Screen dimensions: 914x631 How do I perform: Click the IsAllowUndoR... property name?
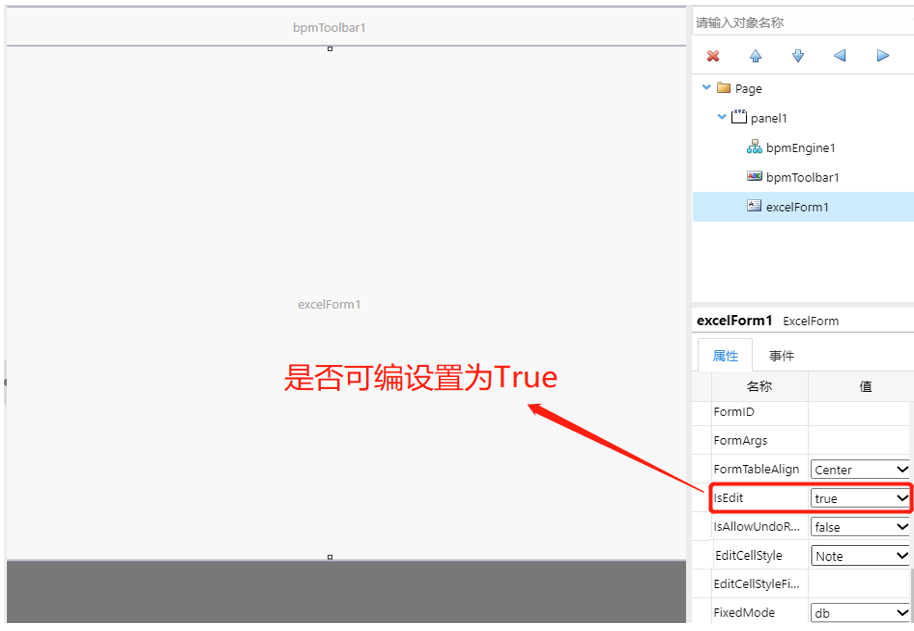pos(757,527)
